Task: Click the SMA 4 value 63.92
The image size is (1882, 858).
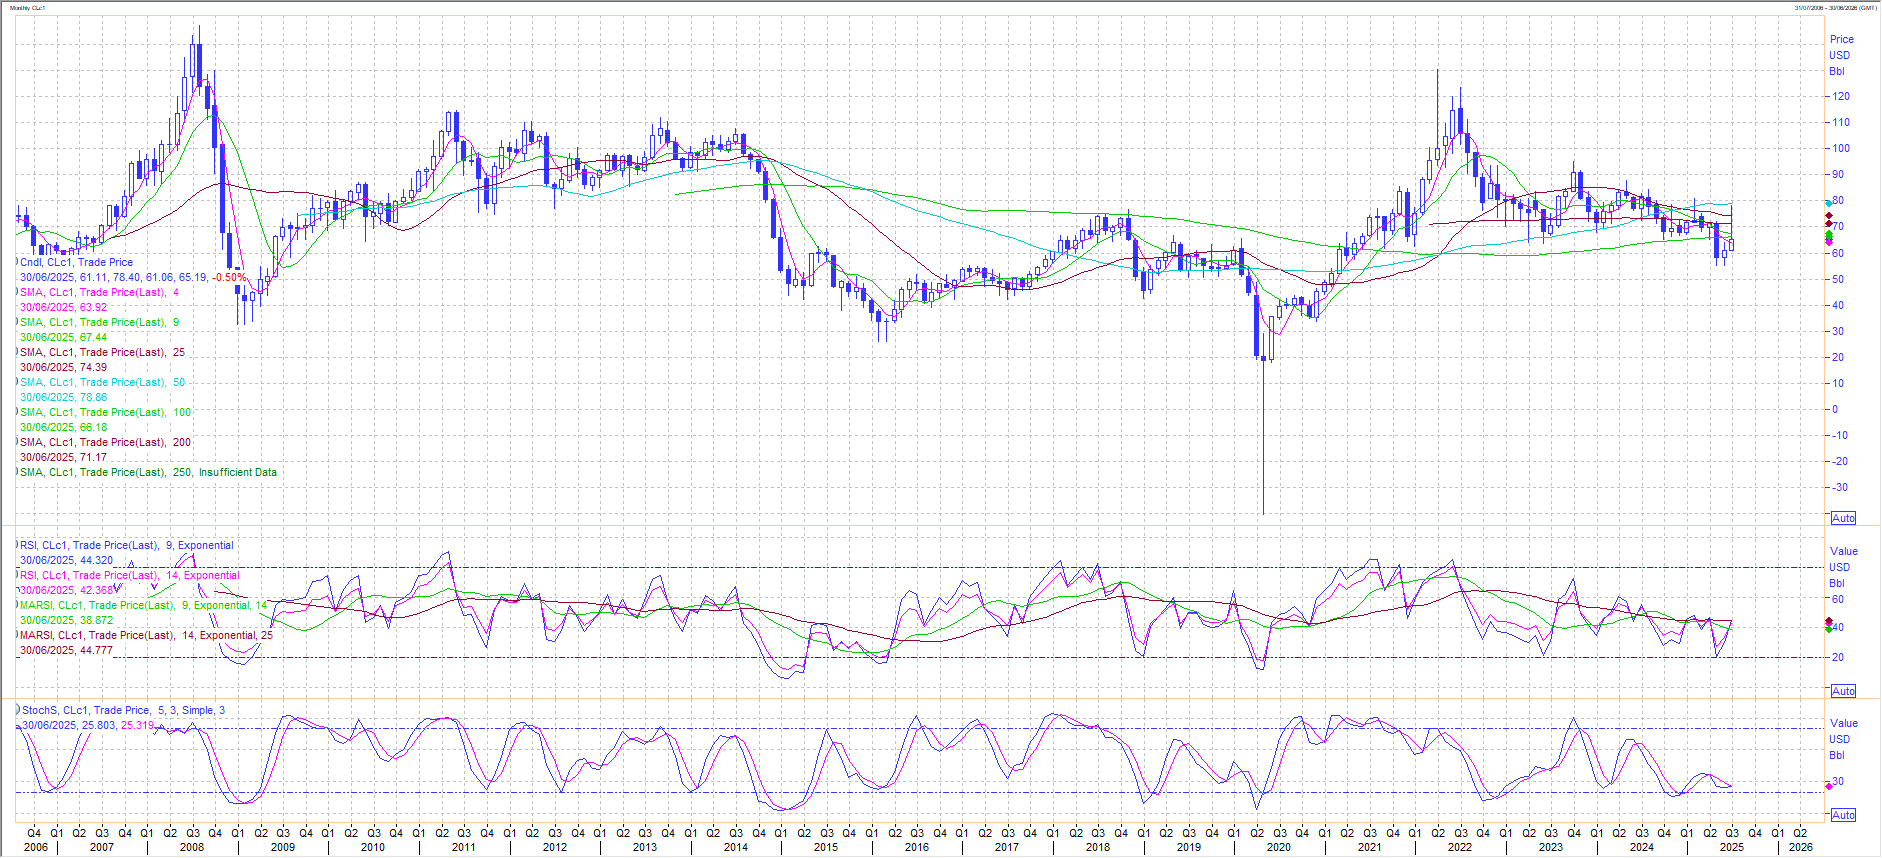Action: coord(92,307)
